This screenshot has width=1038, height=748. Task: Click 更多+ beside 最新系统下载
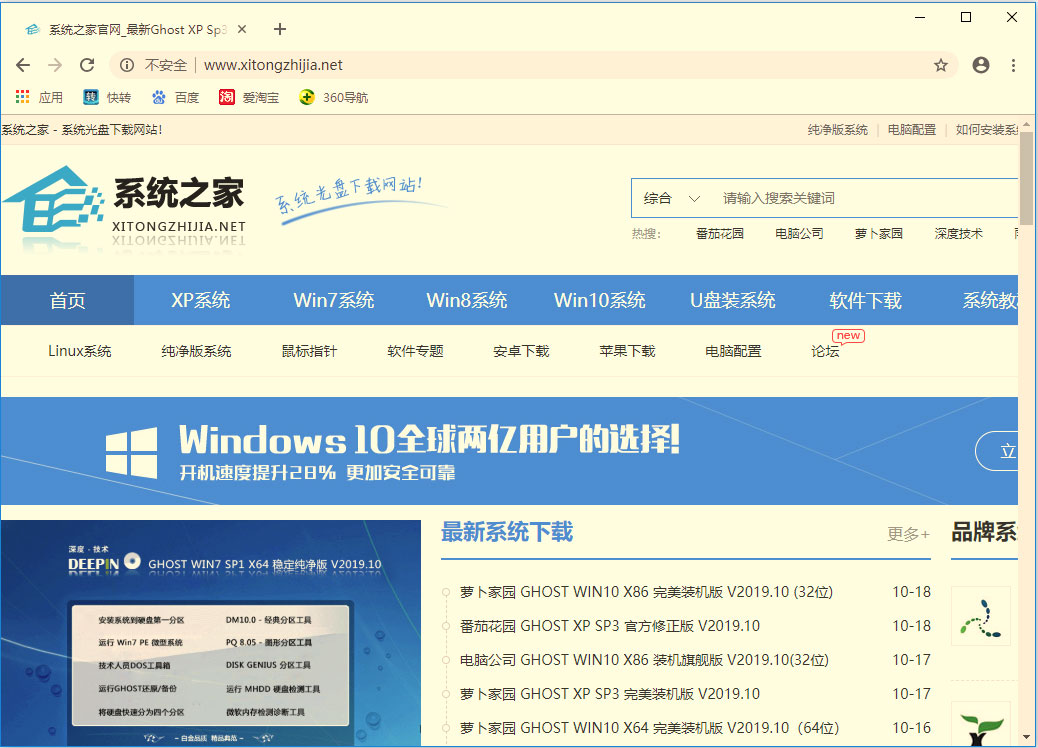tap(908, 534)
